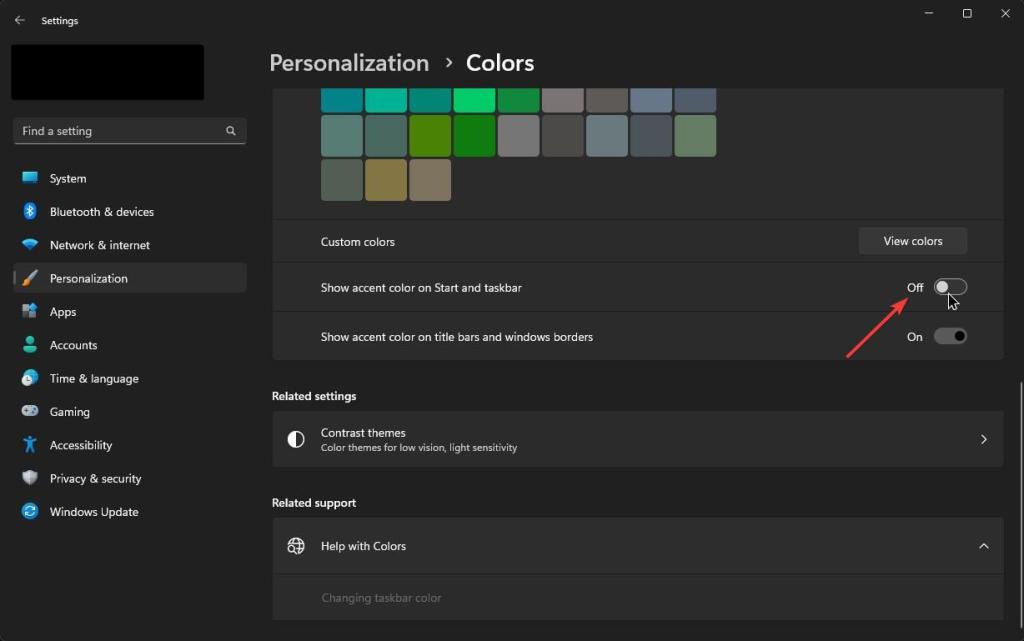Open the Changing taskbar color link
The image size is (1024, 641).
click(381, 598)
